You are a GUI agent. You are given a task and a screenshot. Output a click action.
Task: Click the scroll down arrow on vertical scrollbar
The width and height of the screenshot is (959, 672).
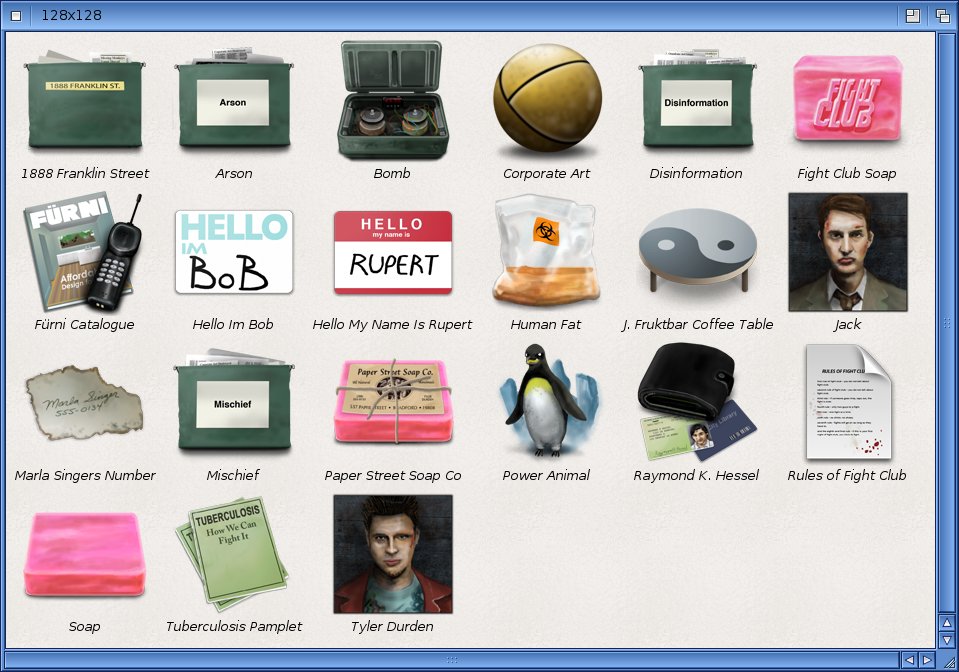click(x=947, y=640)
